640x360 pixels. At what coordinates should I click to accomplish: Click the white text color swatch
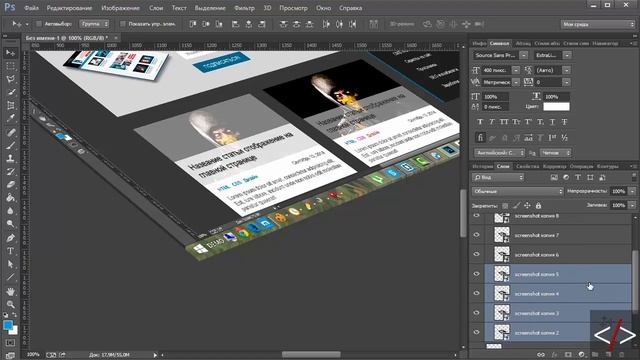tap(556, 107)
